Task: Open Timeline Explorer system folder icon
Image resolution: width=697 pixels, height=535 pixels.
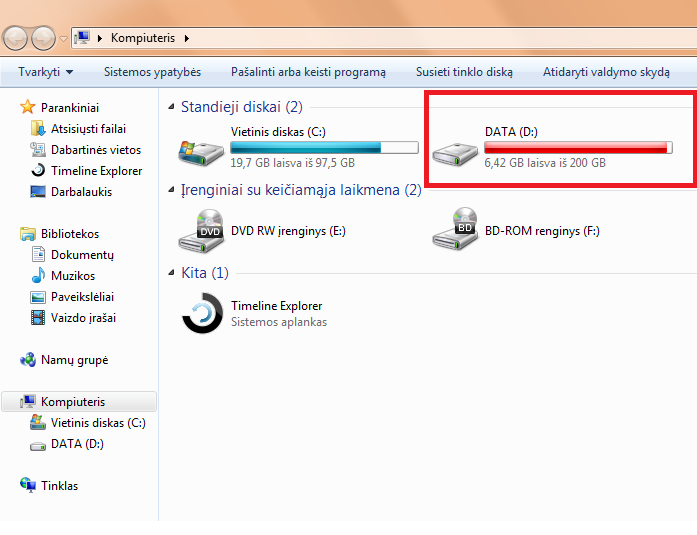Action: coord(202,313)
